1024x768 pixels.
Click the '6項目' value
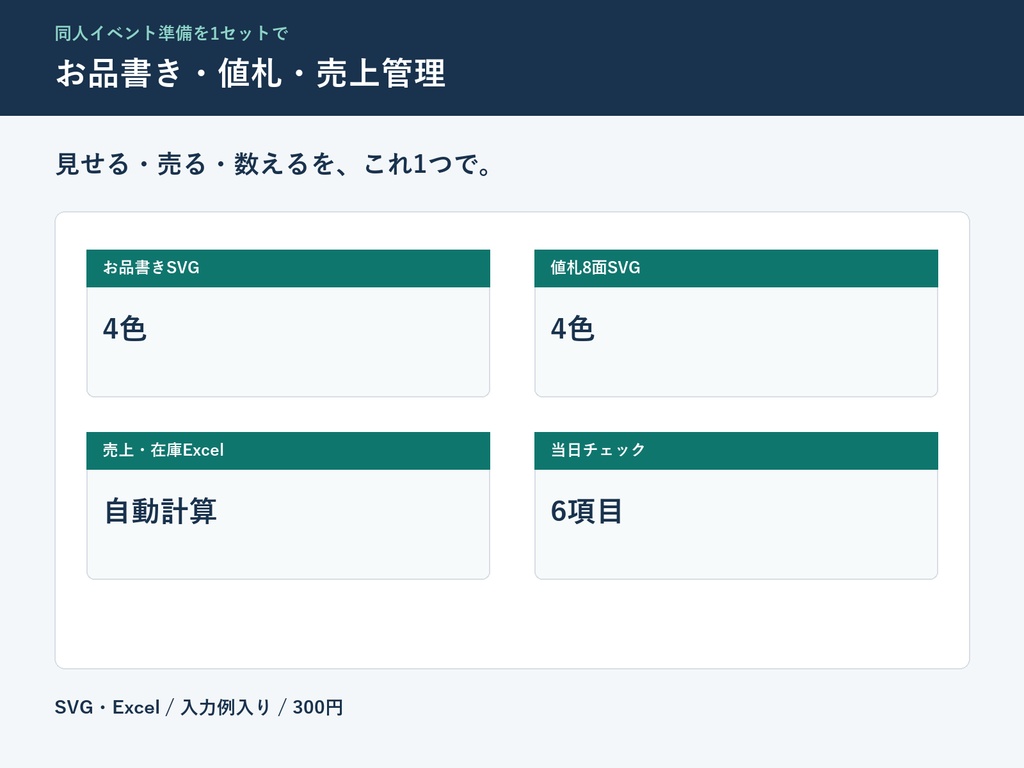pyautogui.click(x=586, y=511)
